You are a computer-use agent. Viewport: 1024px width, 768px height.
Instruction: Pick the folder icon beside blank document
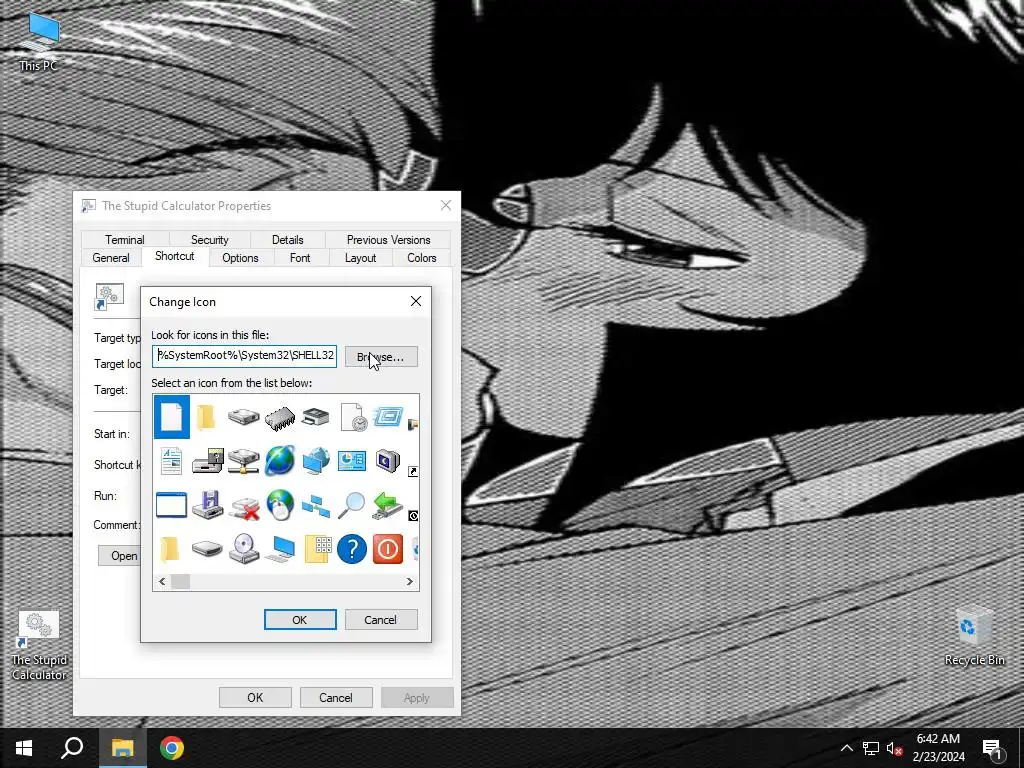206,417
